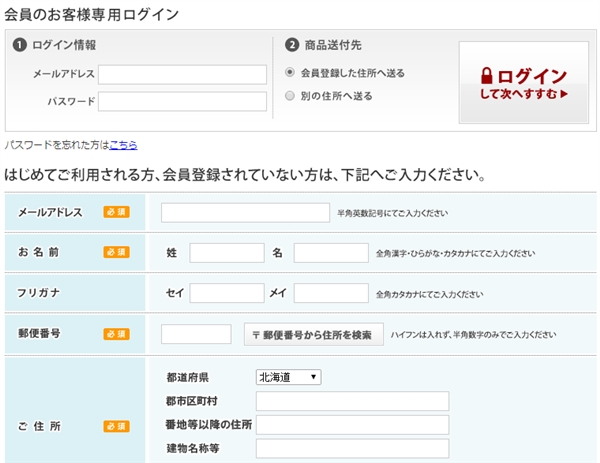
Task: Click hint text 全角カタカナにてご入力ください
Action: tap(429, 294)
